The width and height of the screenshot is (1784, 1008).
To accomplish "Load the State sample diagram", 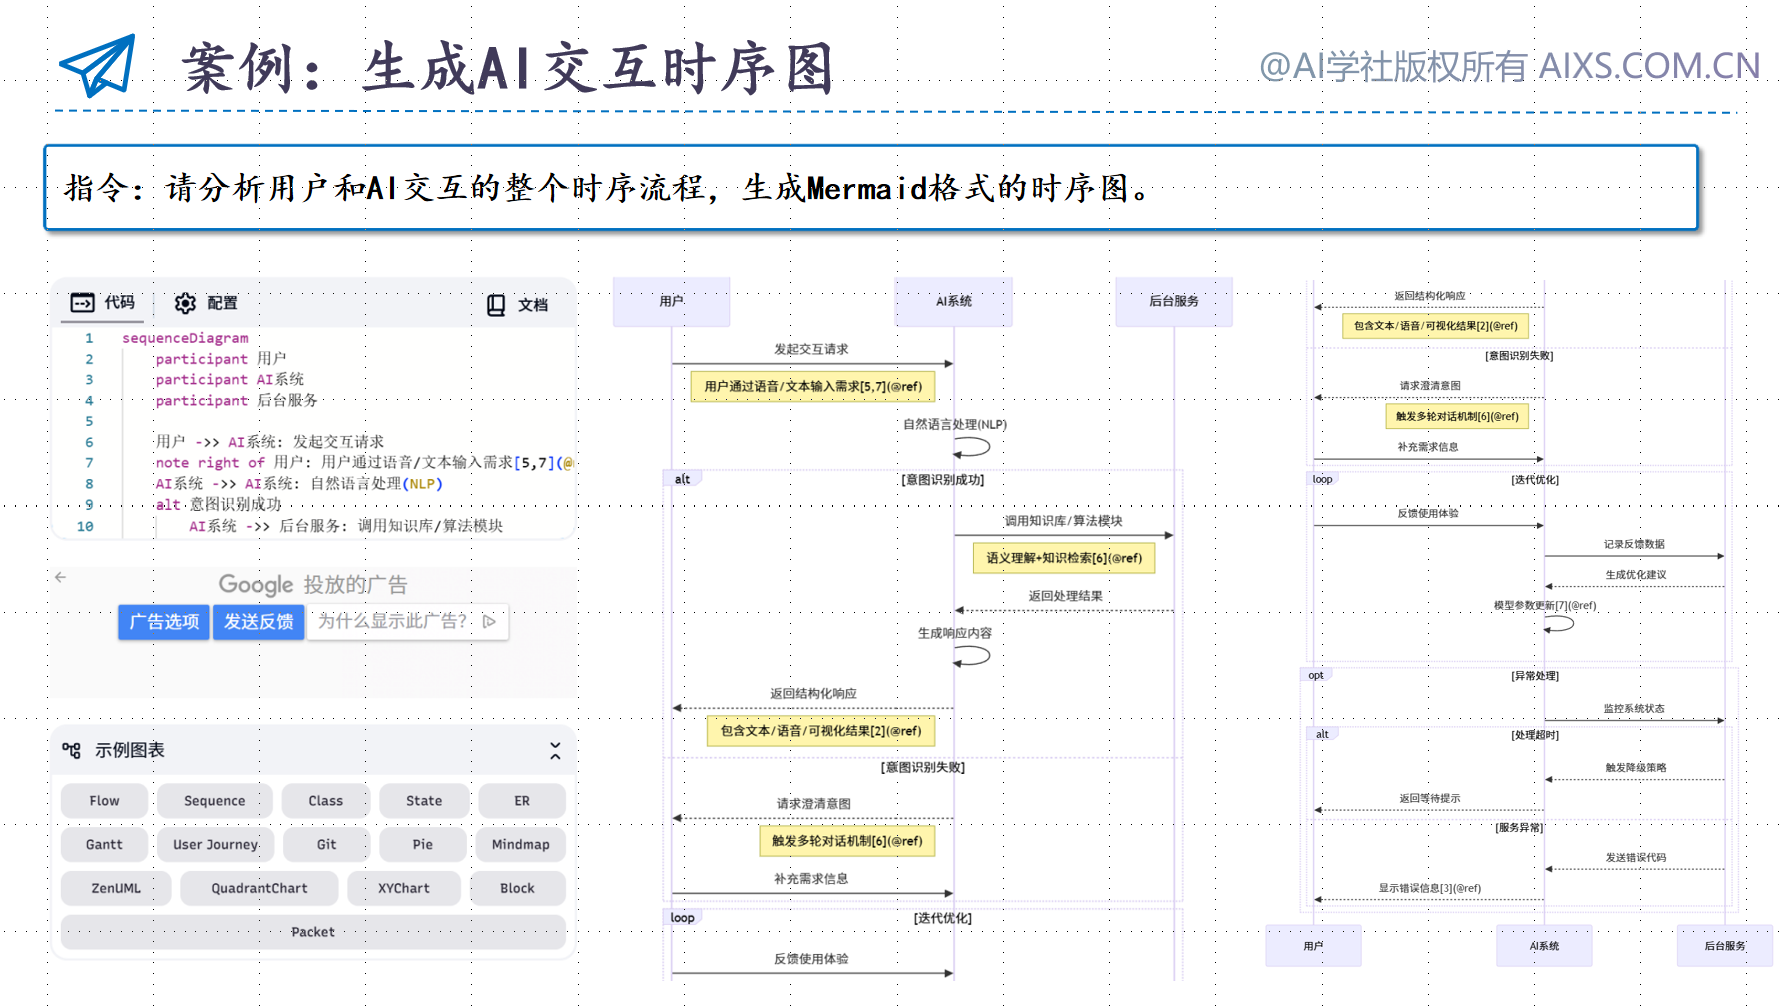I will [424, 801].
